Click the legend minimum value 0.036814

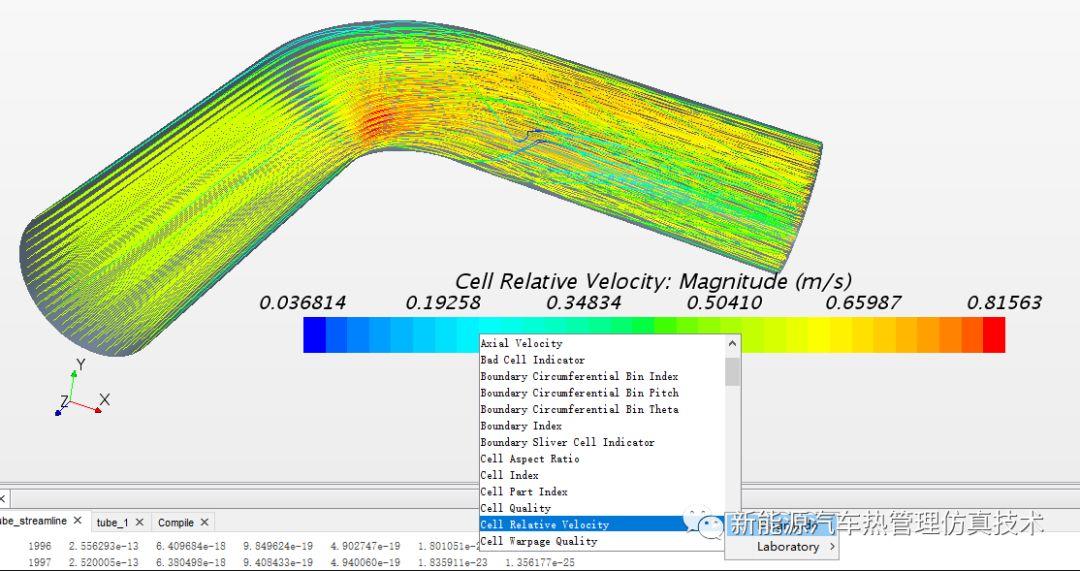tap(302, 302)
